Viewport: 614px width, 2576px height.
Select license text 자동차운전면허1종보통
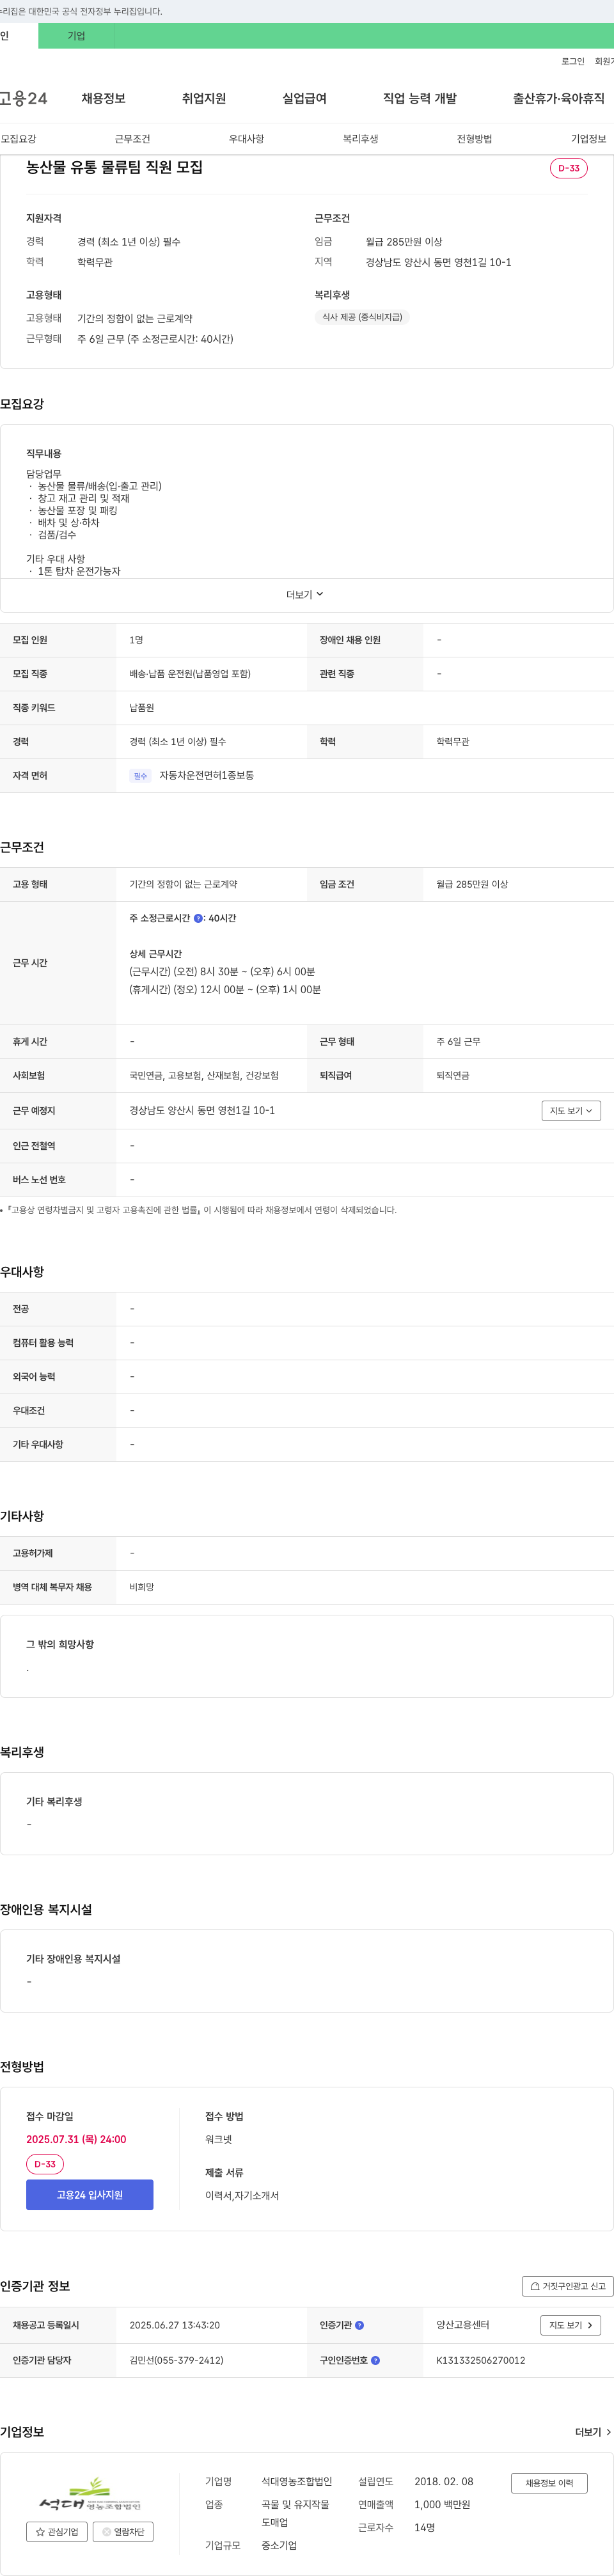[x=206, y=775]
